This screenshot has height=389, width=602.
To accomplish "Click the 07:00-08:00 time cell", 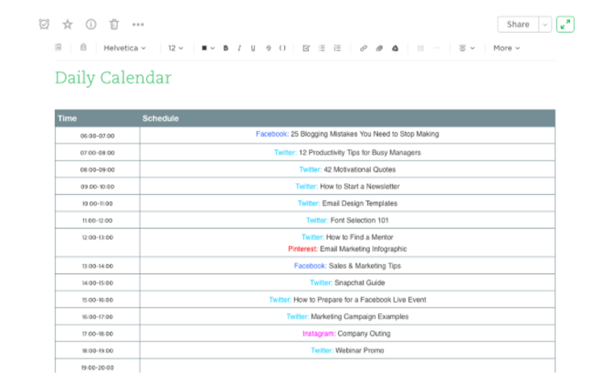I will pyautogui.click(x=98, y=152).
